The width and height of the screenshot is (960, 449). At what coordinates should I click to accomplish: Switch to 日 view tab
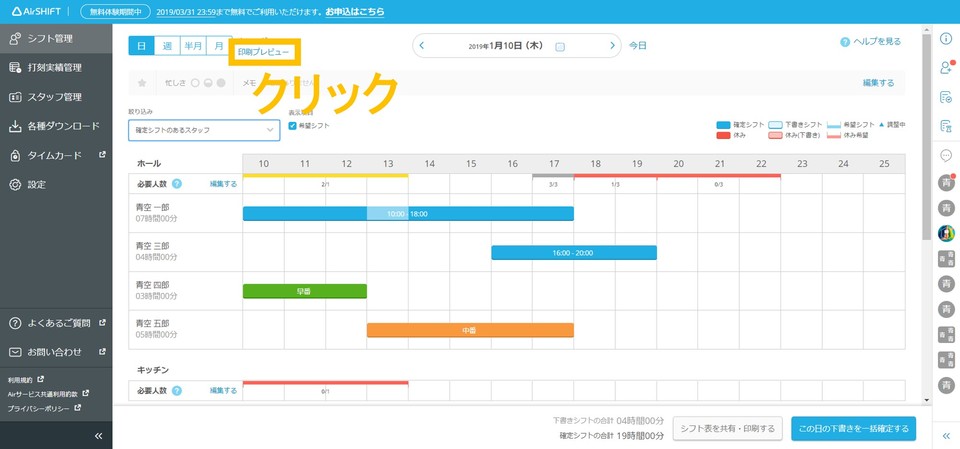[x=141, y=46]
